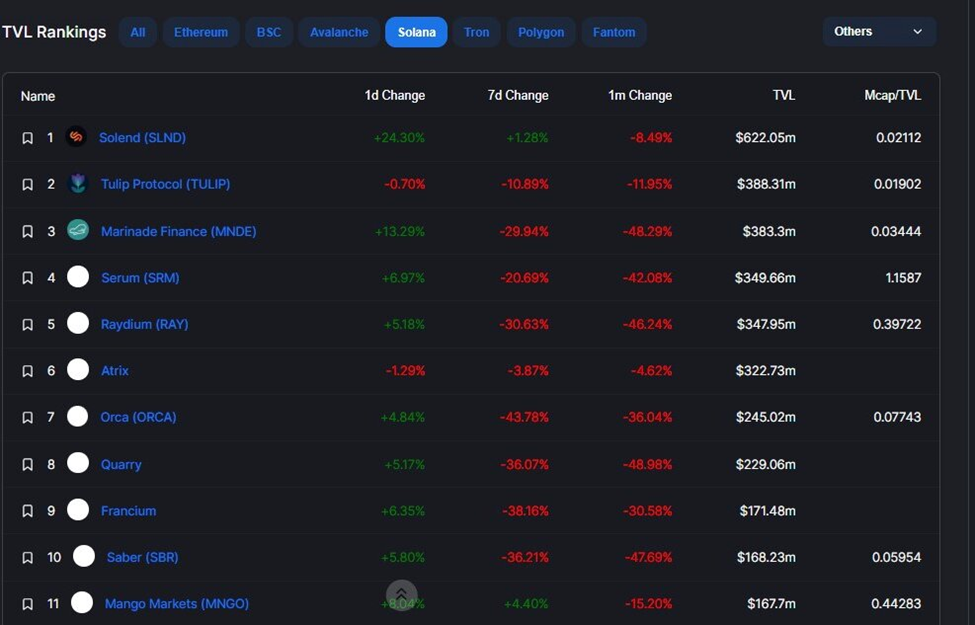Image resolution: width=975 pixels, height=625 pixels.
Task: Select the Fantom chain filter
Action: pos(614,32)
